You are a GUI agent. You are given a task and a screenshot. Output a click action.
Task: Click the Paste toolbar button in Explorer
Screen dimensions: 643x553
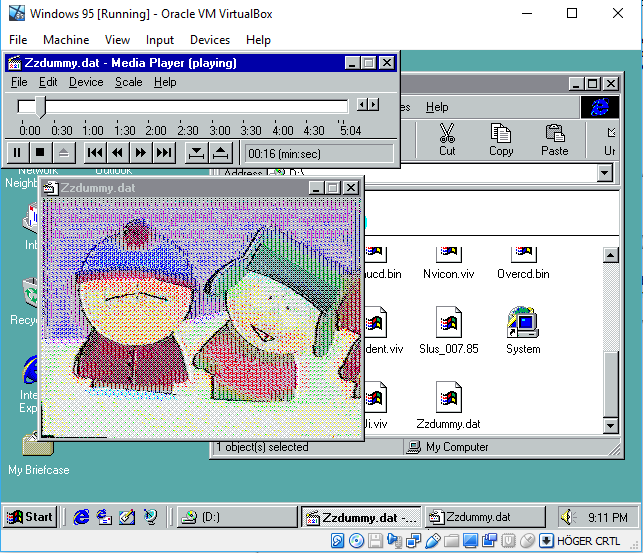click(554, 139)
